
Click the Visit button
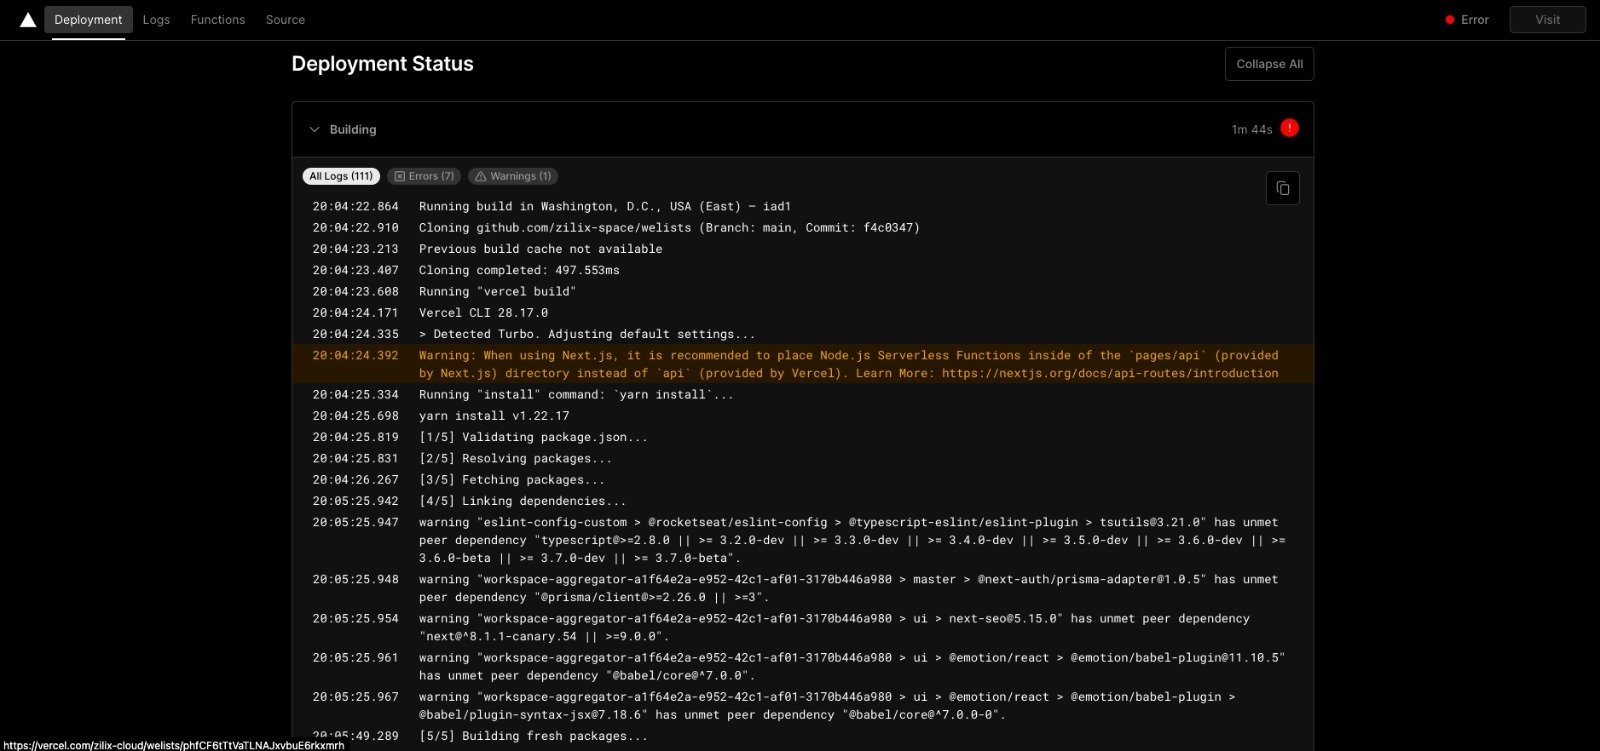(x=1547, y=20)
